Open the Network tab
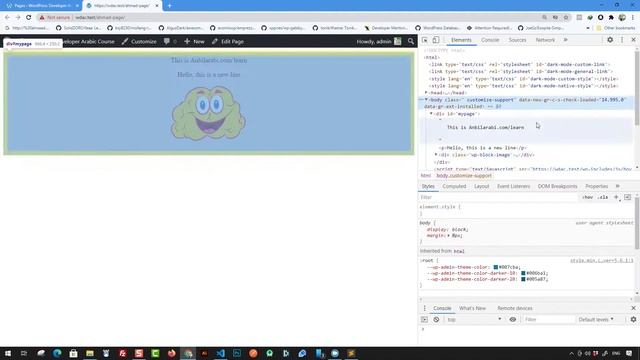Screen dimensions: 640x360 (x=545, y=40)
